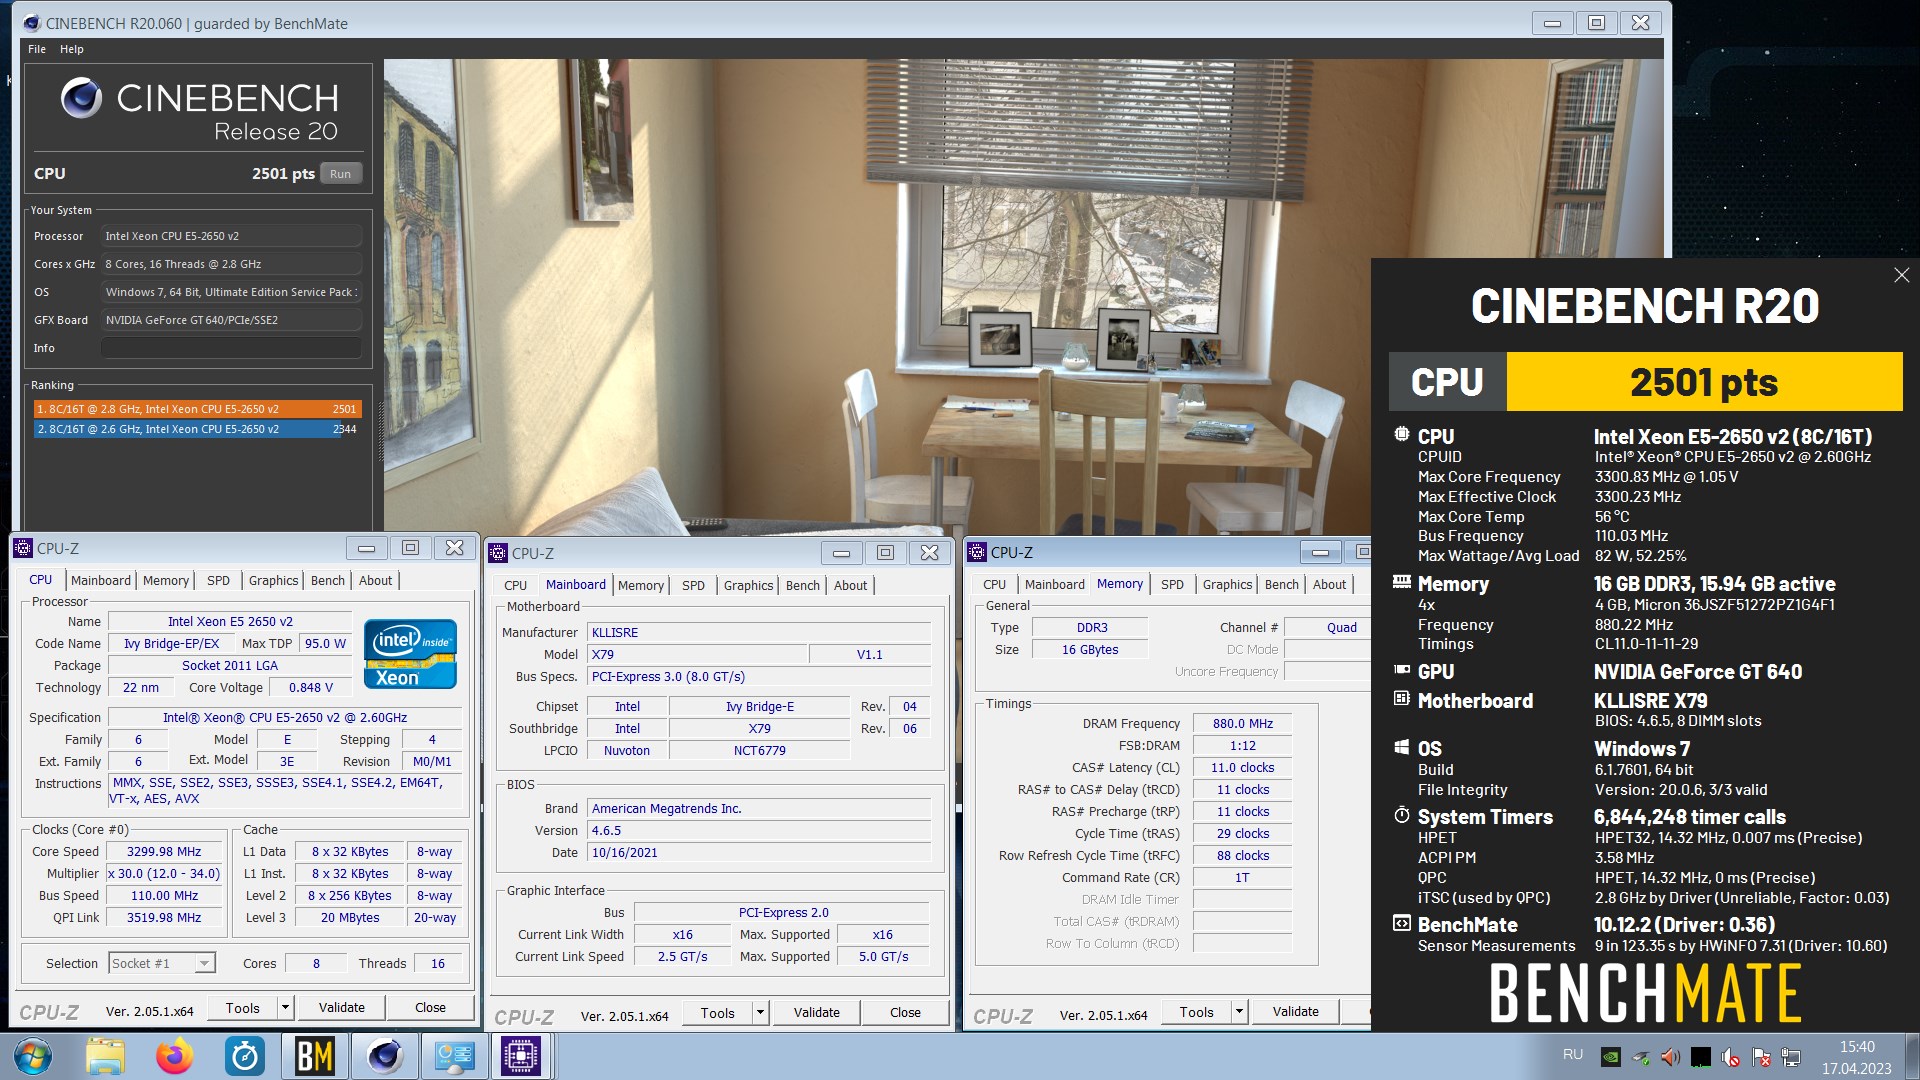Select ranking entry scoring 2501
This screenshot has height=1080, width=1920.
point(197,409)
